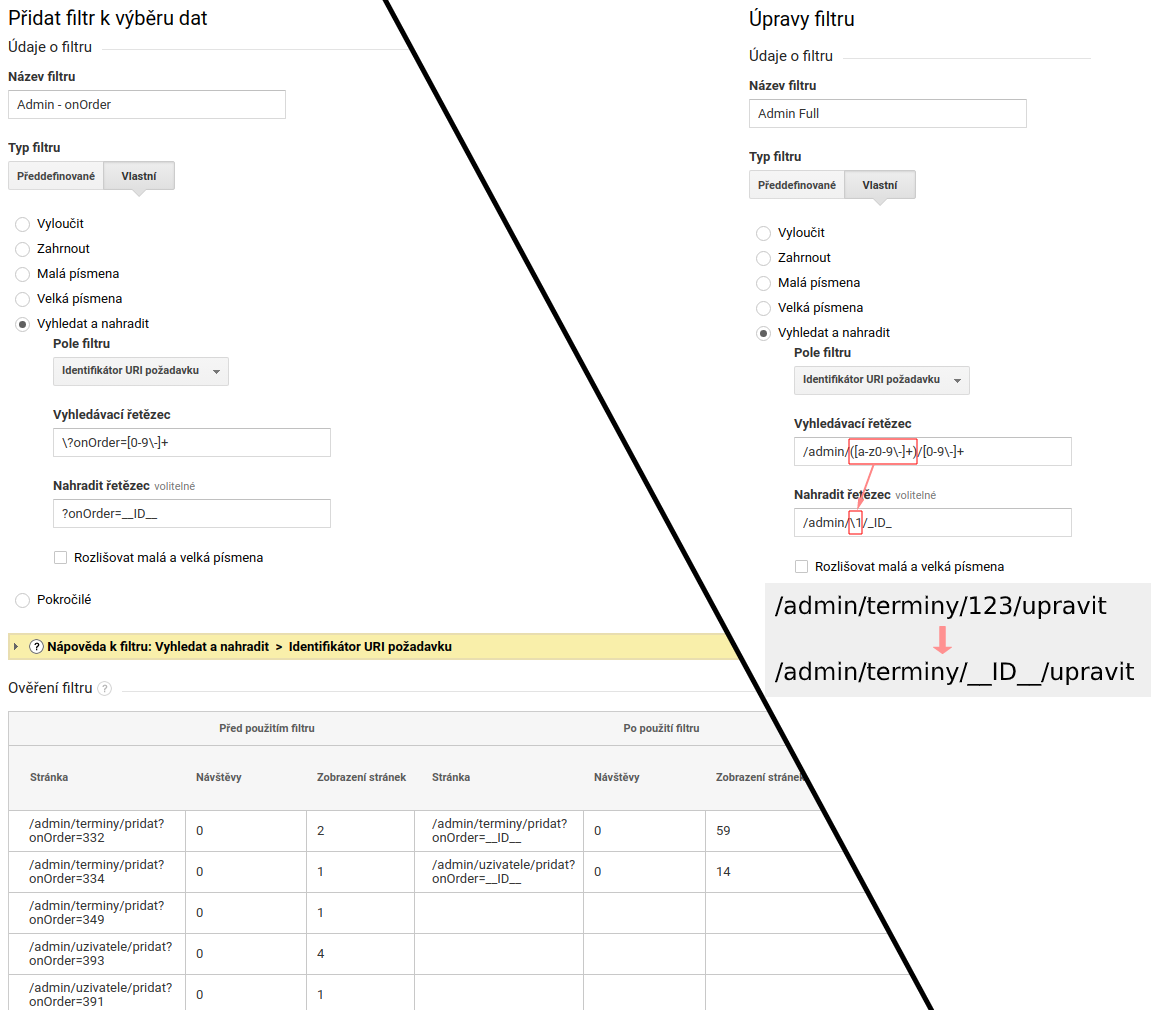Select the Pokročilé radio option
This screenshot has width=1151, height=1010.
point(23,600)
